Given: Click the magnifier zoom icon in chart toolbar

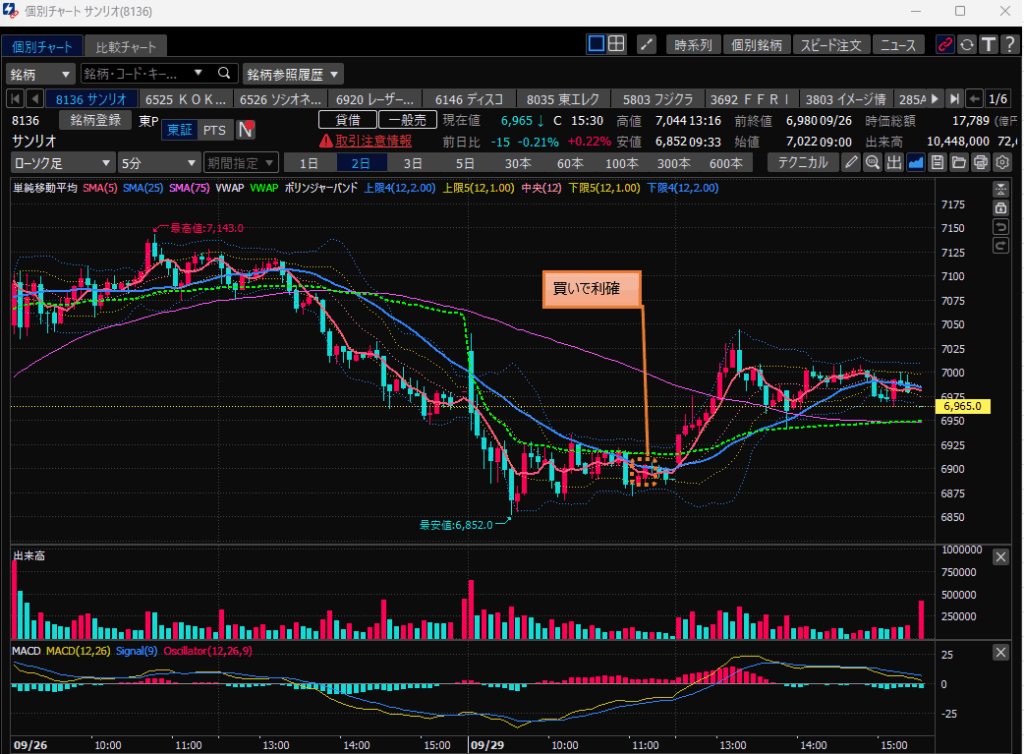Looking at the screenshot, I should coord(872,163).
